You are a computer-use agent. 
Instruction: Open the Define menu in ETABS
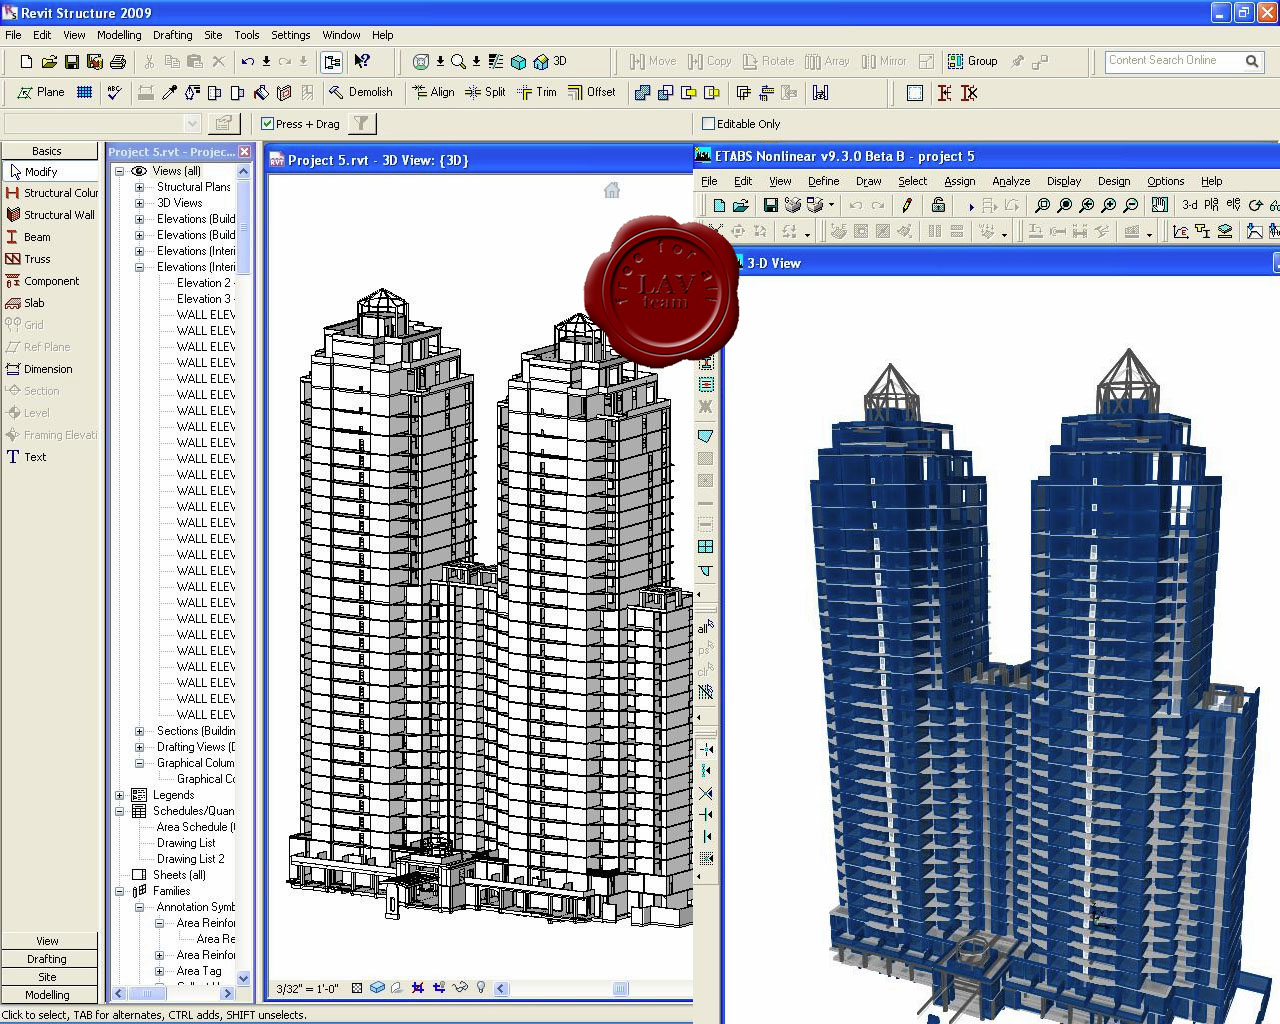[x=823, y=181]
